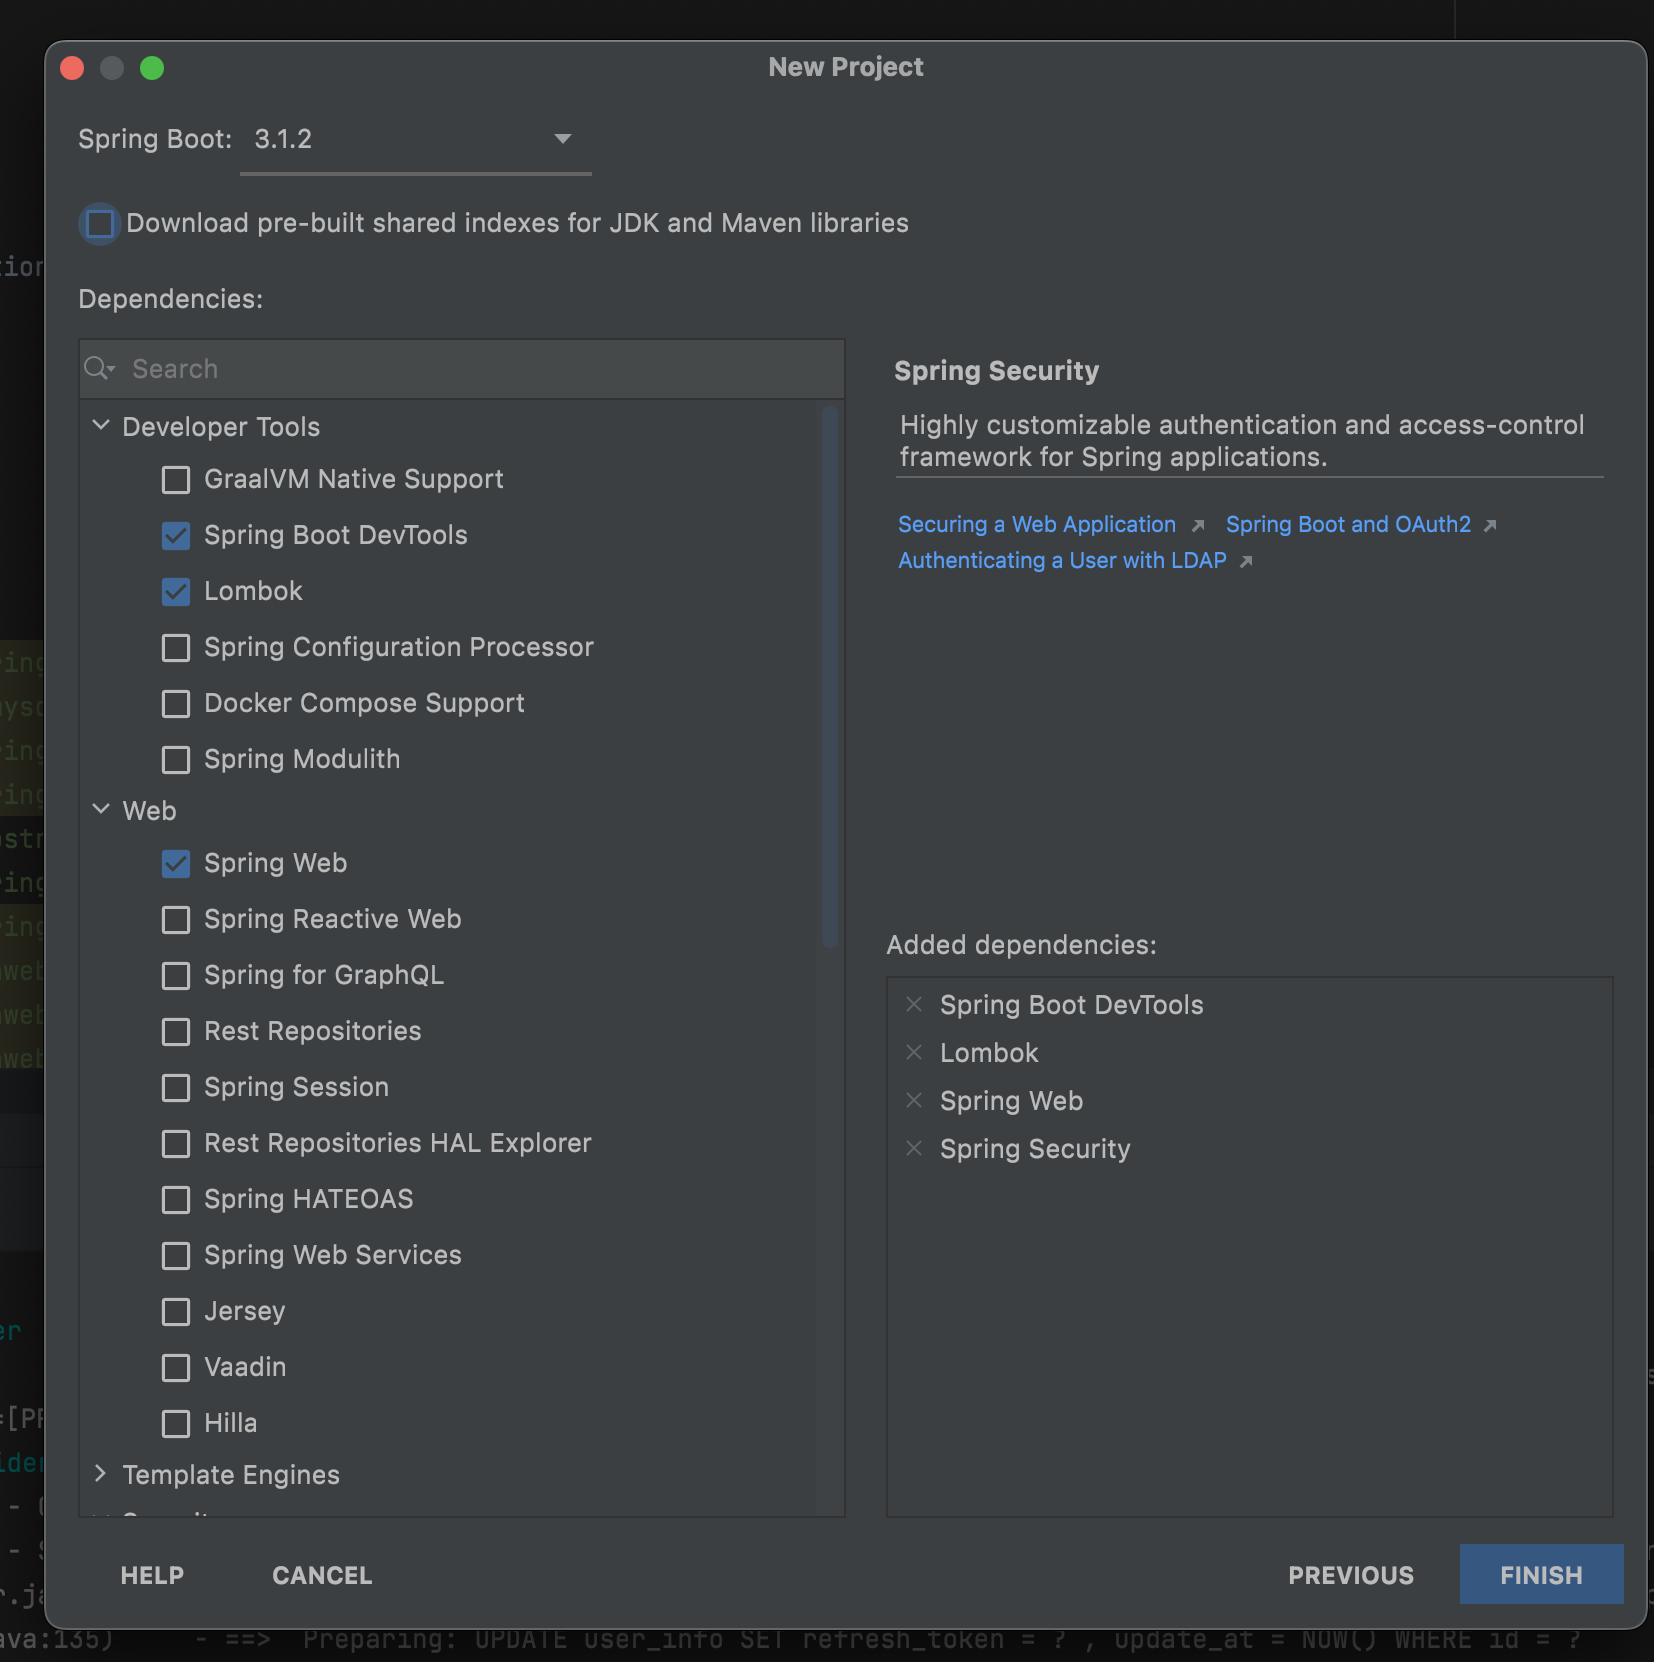Select Spring Boot DevTools row in added dependencies
This screenshot has height=1662, width=1654.
coord(1250,1005)
